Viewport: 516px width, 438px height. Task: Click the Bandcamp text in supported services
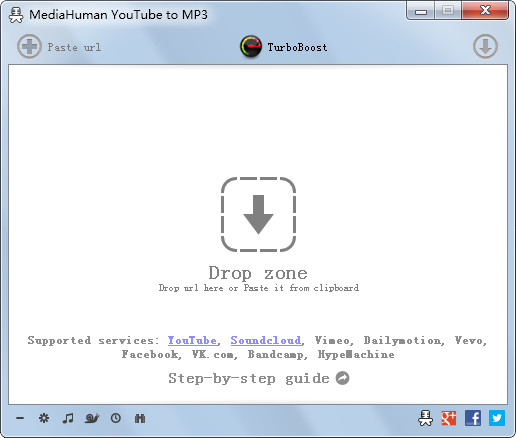click(276, 354)
